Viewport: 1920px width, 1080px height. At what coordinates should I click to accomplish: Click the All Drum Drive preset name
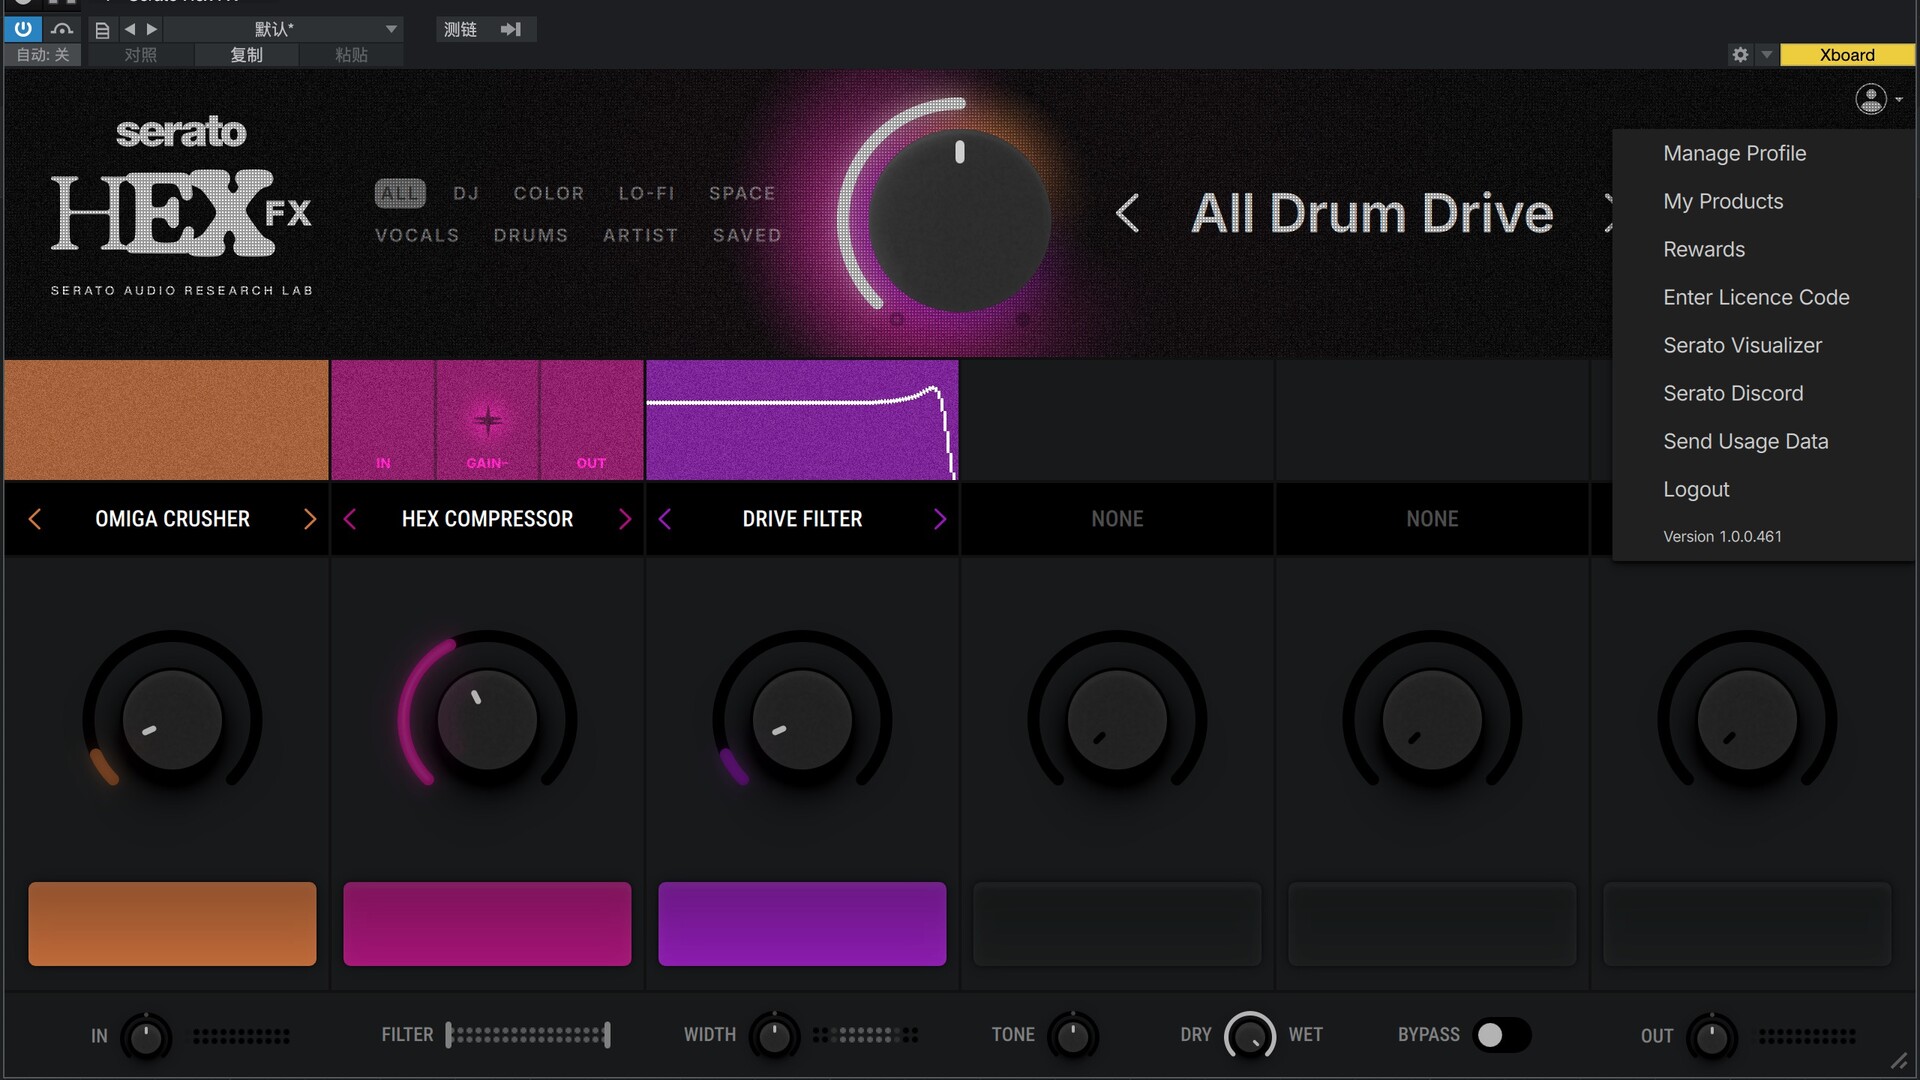pos(1372,213)
